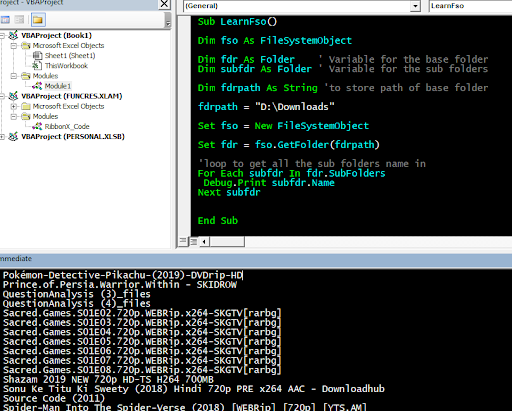The width and height of the screenshot is (512, 411).
Task: Click the code window left scroll arrow
Action: [x=204, y=241]
